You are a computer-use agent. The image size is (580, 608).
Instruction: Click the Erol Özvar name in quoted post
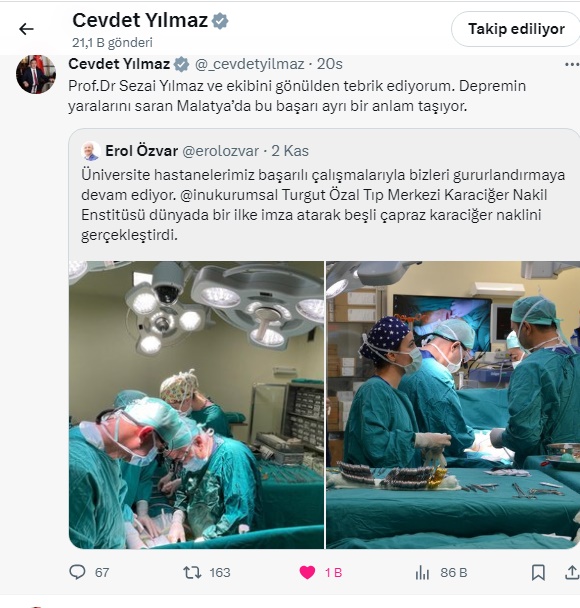(x=142, y=151)
